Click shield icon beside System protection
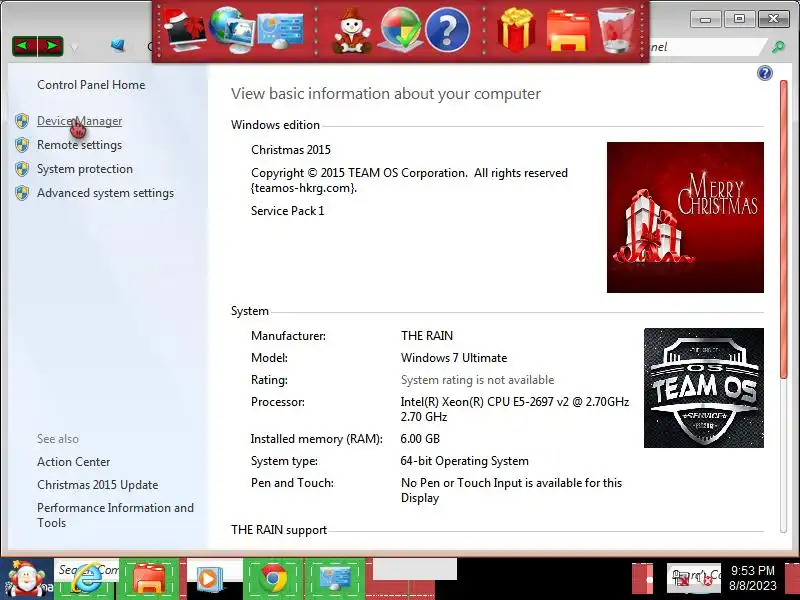Viewport: 800px width, 600px height. (22, 169)
